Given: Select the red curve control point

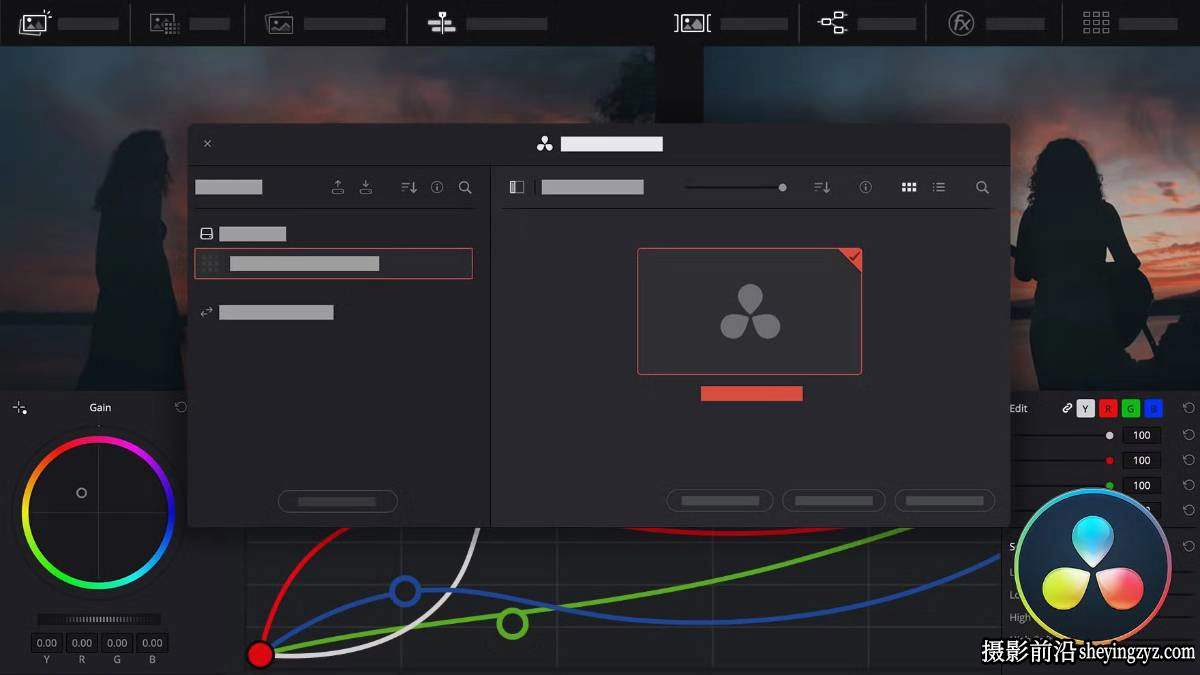Looking at the screenshot, I should [x=260, y=654].
